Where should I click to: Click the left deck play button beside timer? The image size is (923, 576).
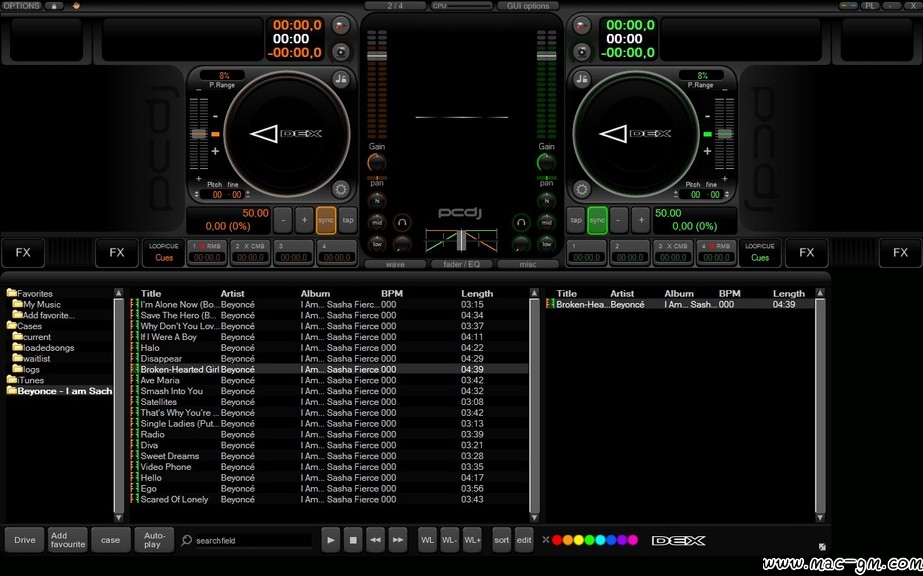[x=340, y=25]
